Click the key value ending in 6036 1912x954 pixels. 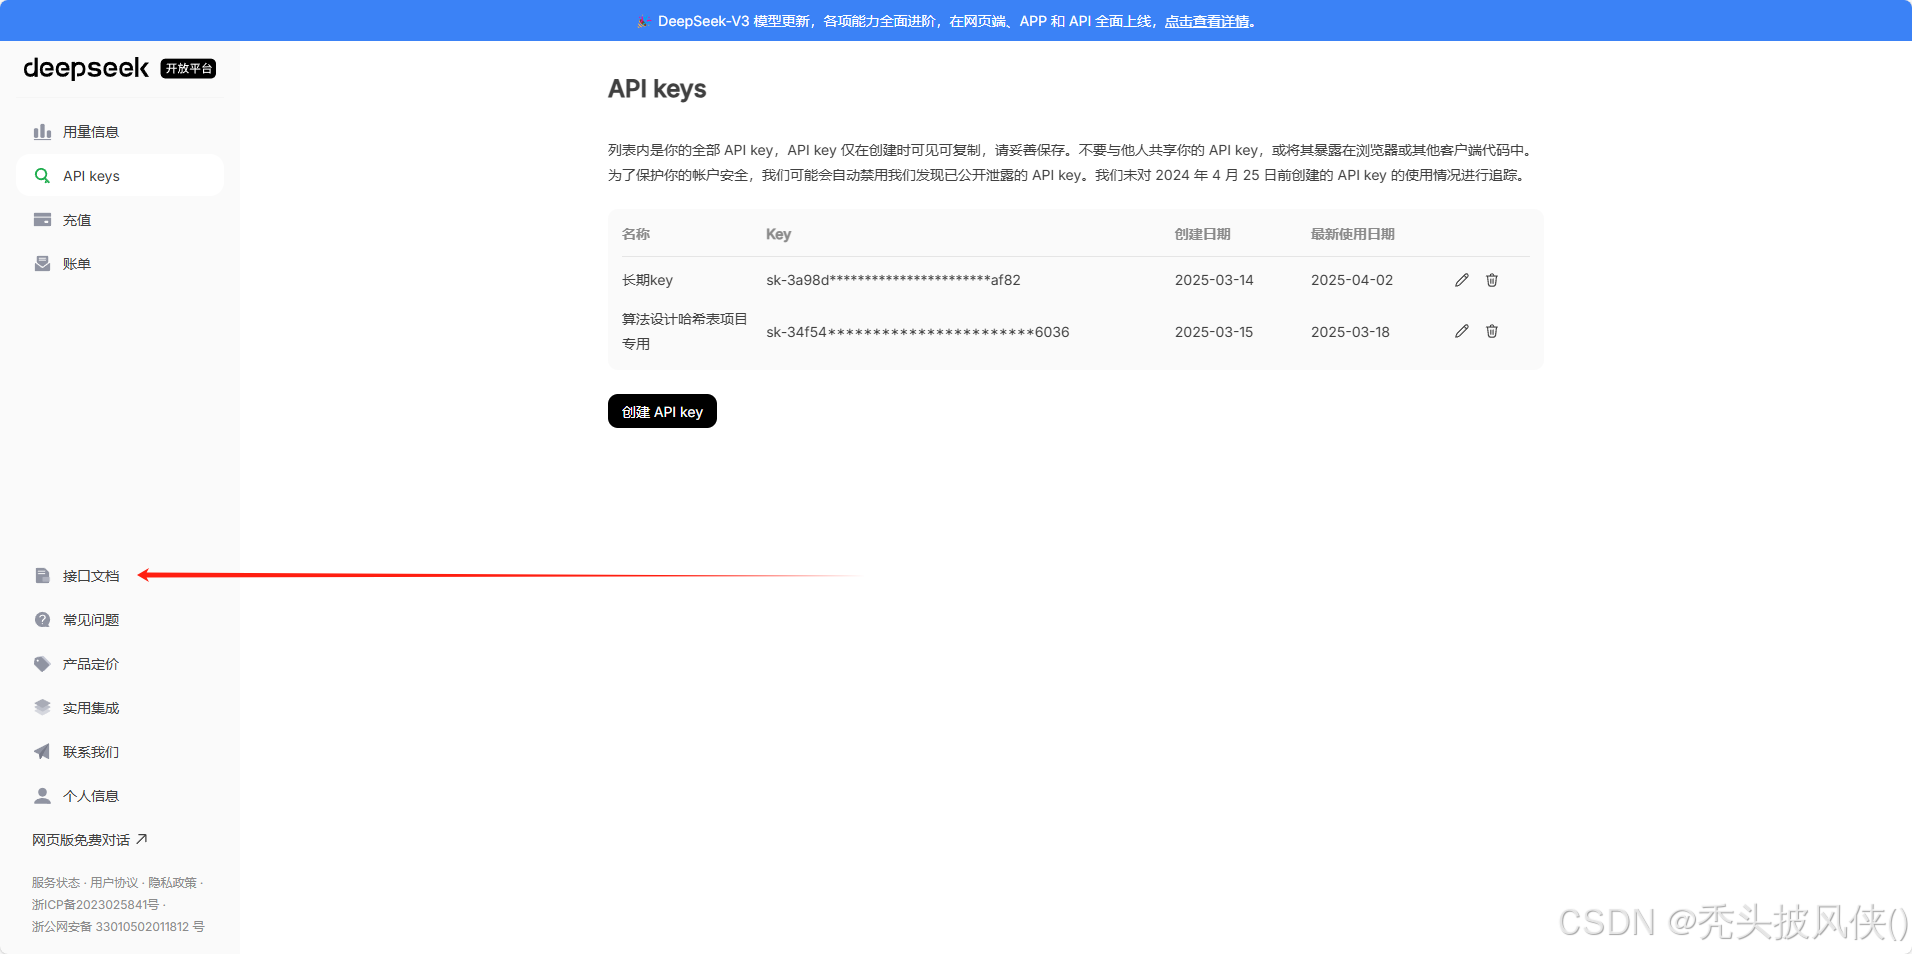coord(918,332)
